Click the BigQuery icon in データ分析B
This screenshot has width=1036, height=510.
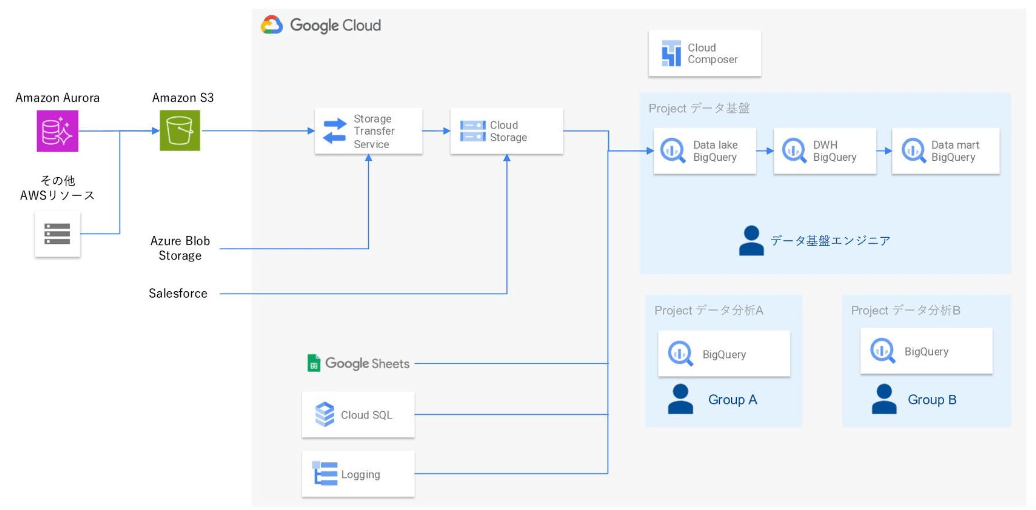tap(883, 352)
